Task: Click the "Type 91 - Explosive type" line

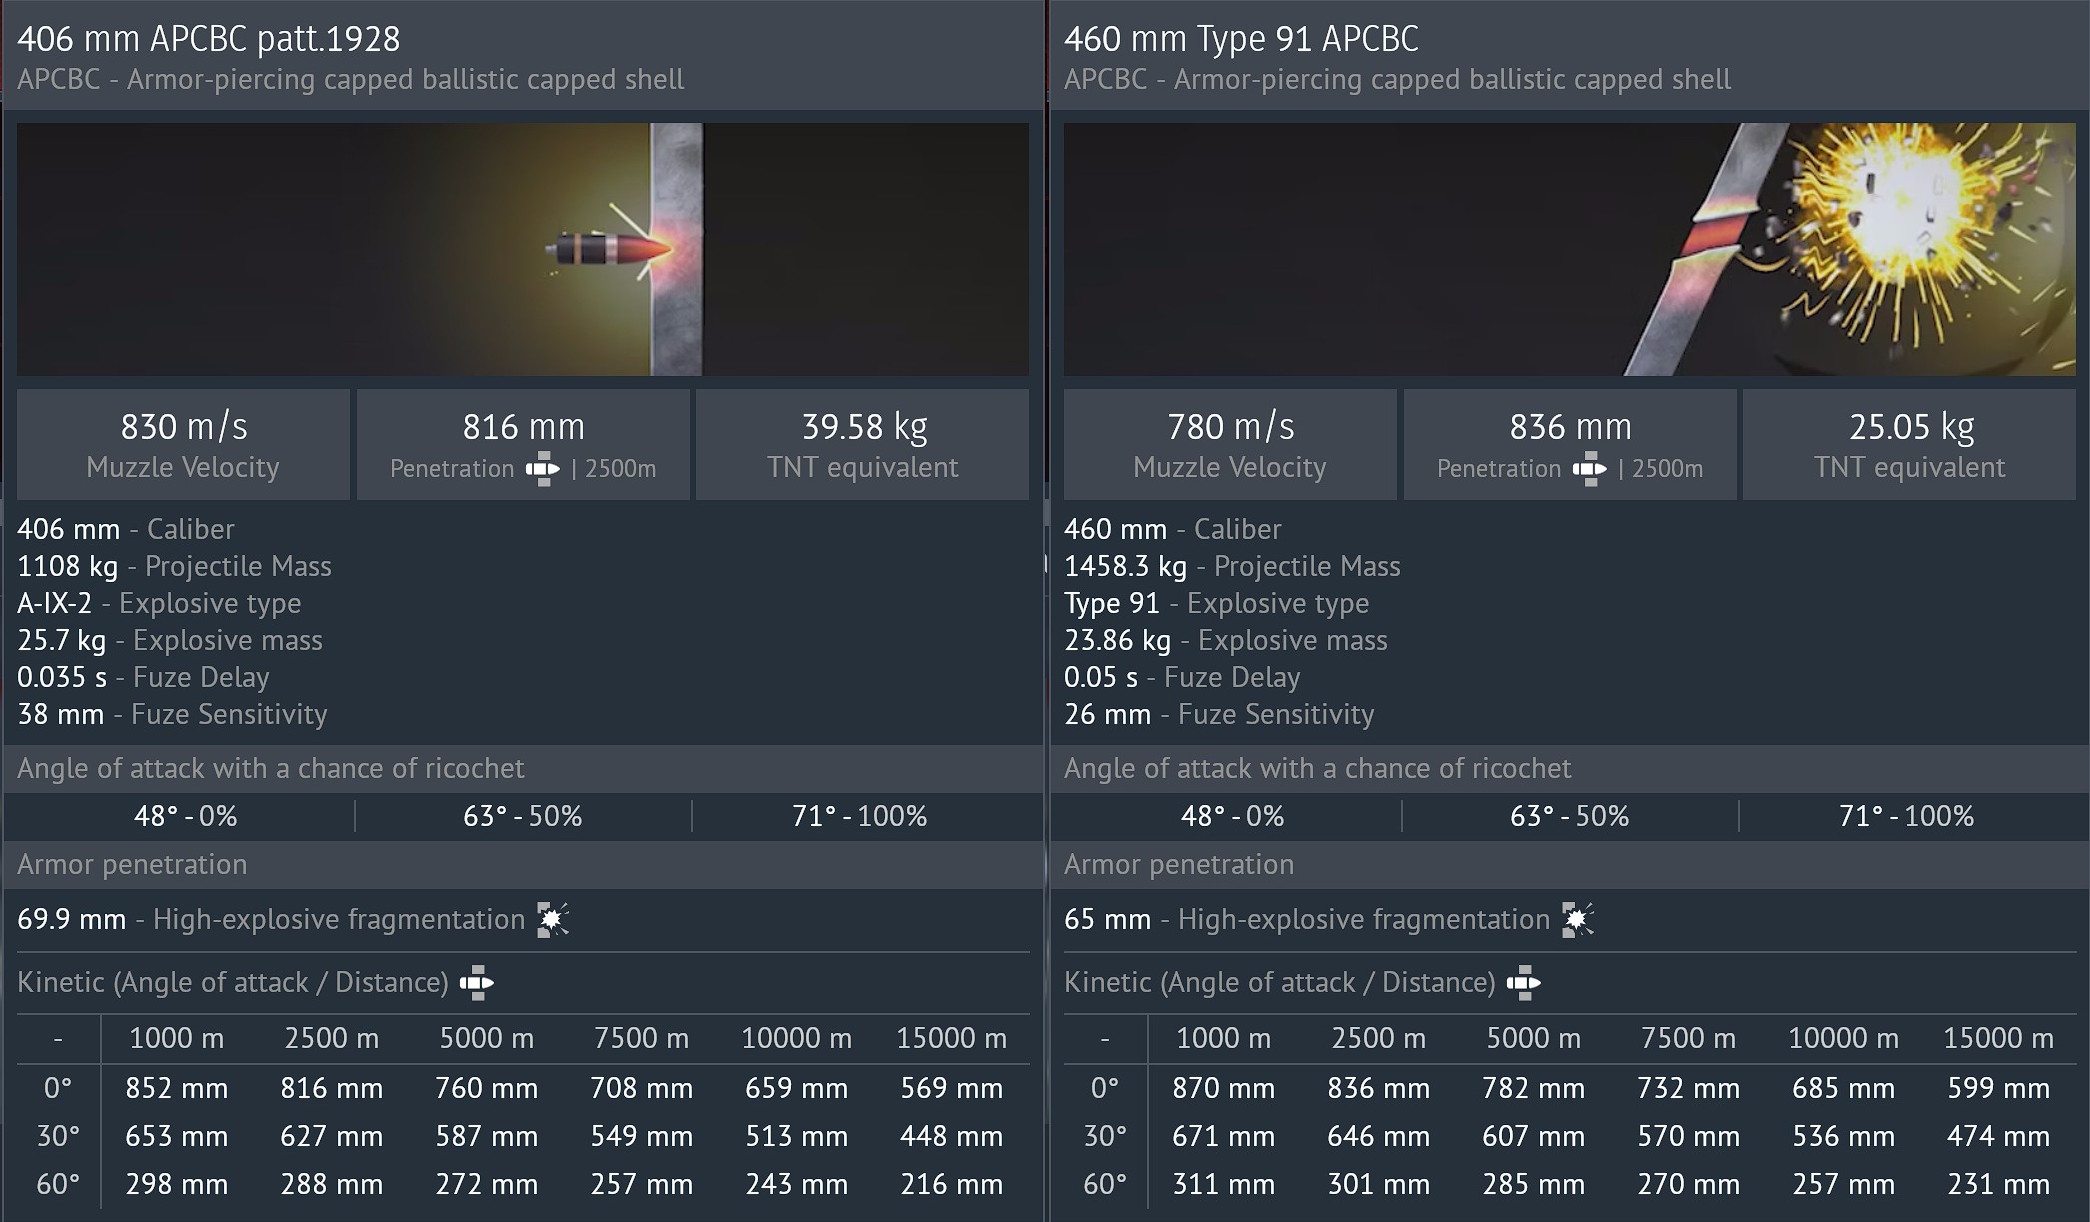Action: pos(1217,603)
